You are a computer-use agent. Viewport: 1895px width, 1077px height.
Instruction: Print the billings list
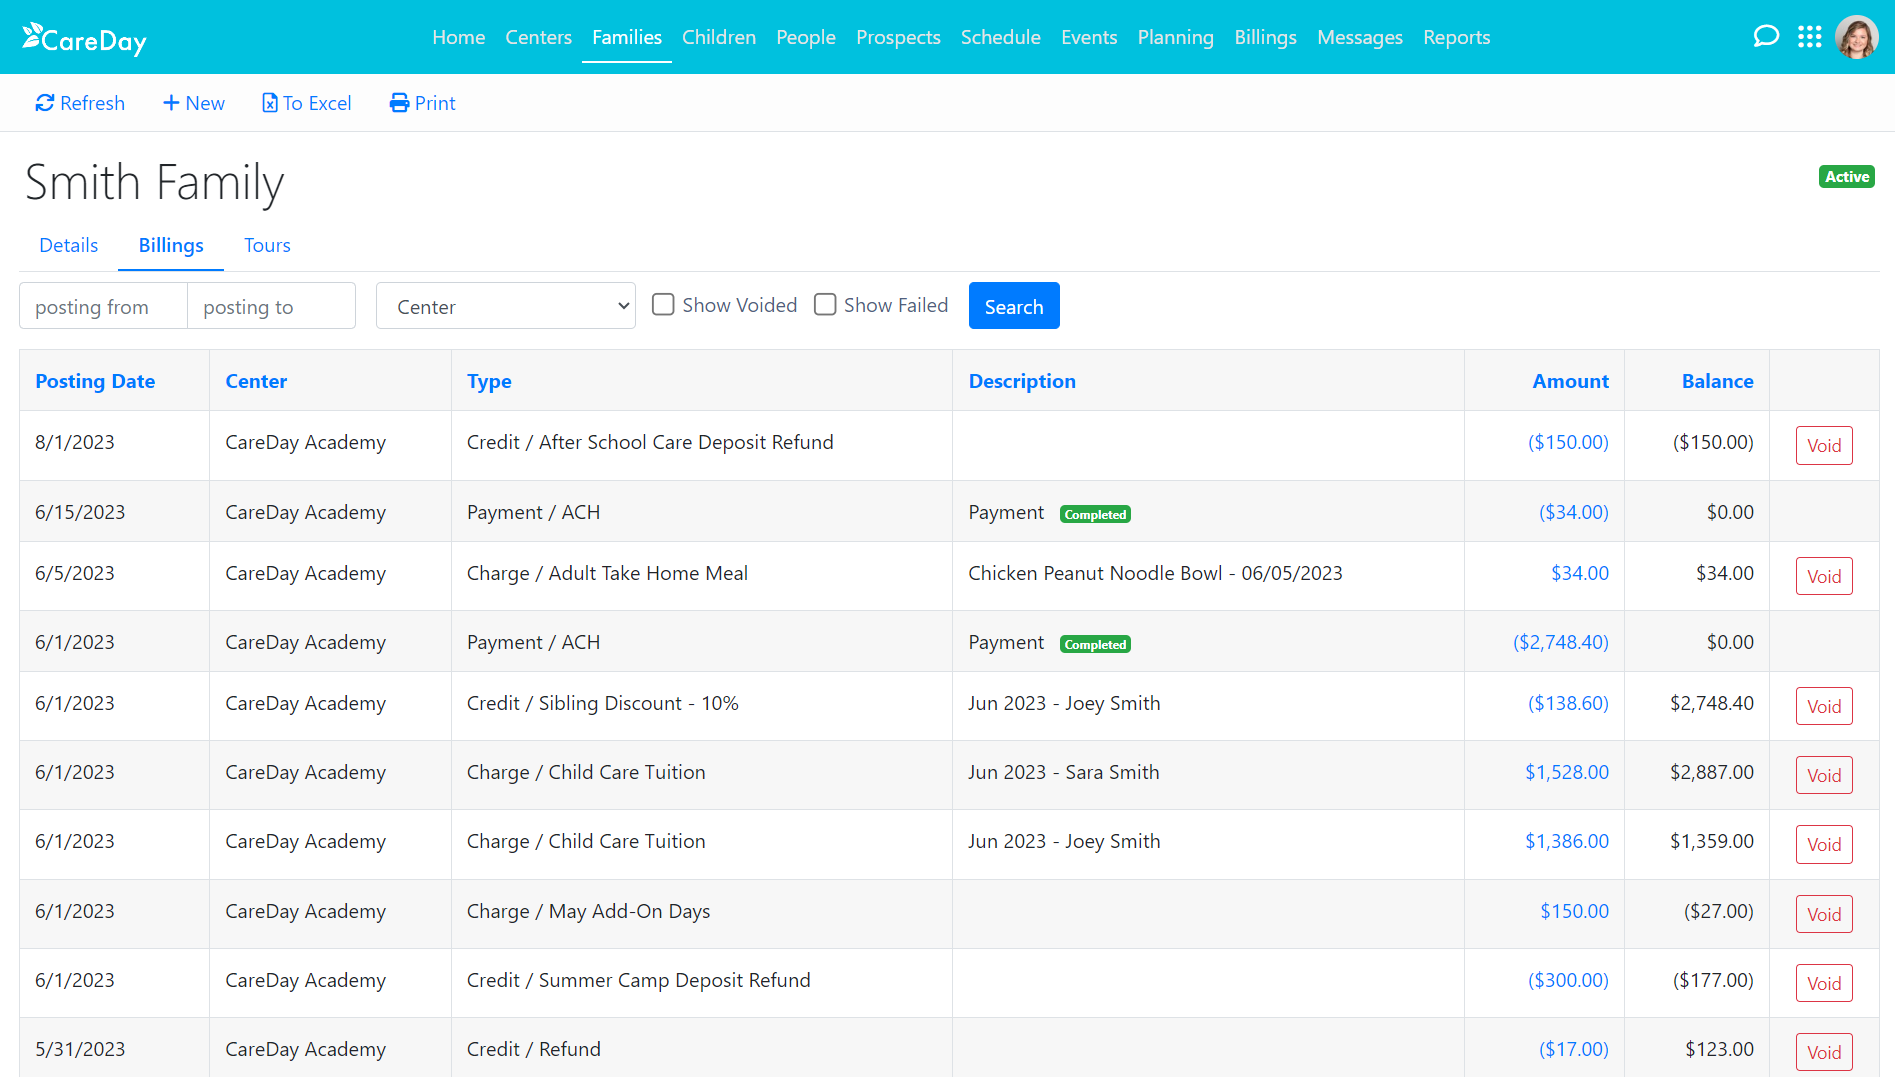(422, 102)
